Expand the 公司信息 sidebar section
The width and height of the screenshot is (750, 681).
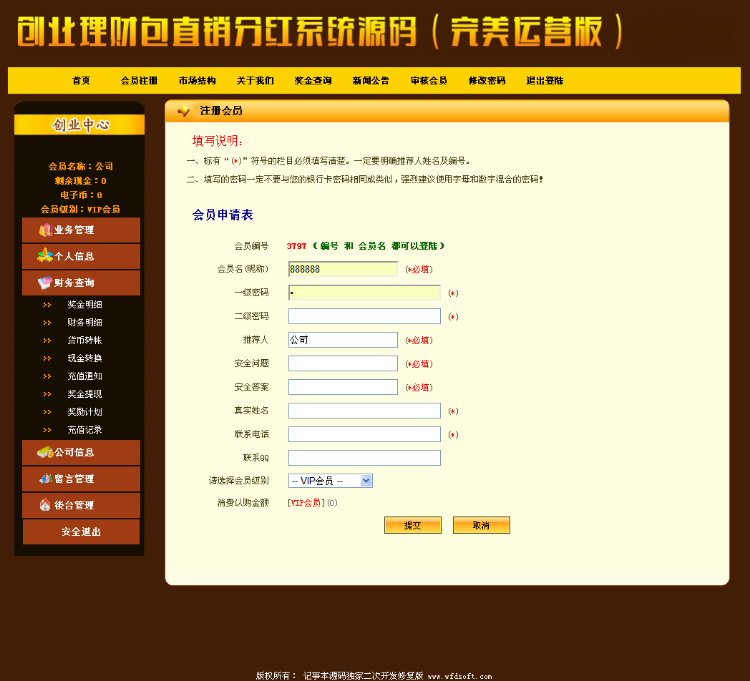pos(81,452)
